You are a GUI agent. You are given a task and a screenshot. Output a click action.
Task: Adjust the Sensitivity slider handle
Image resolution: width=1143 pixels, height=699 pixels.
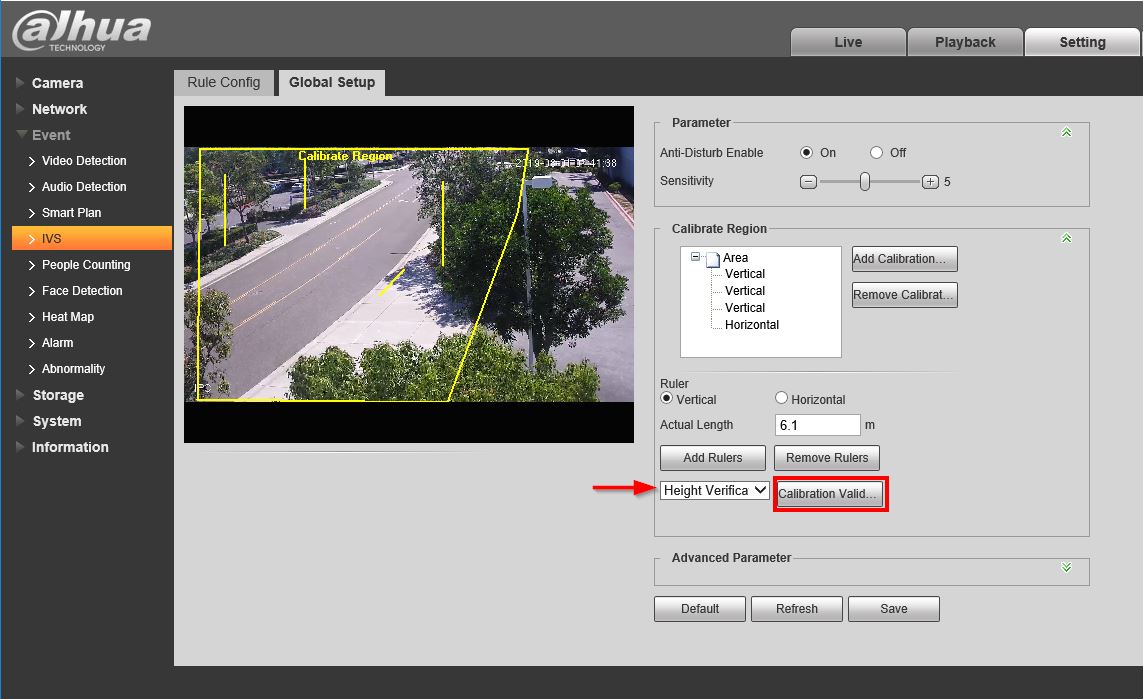tap(865, 182)
